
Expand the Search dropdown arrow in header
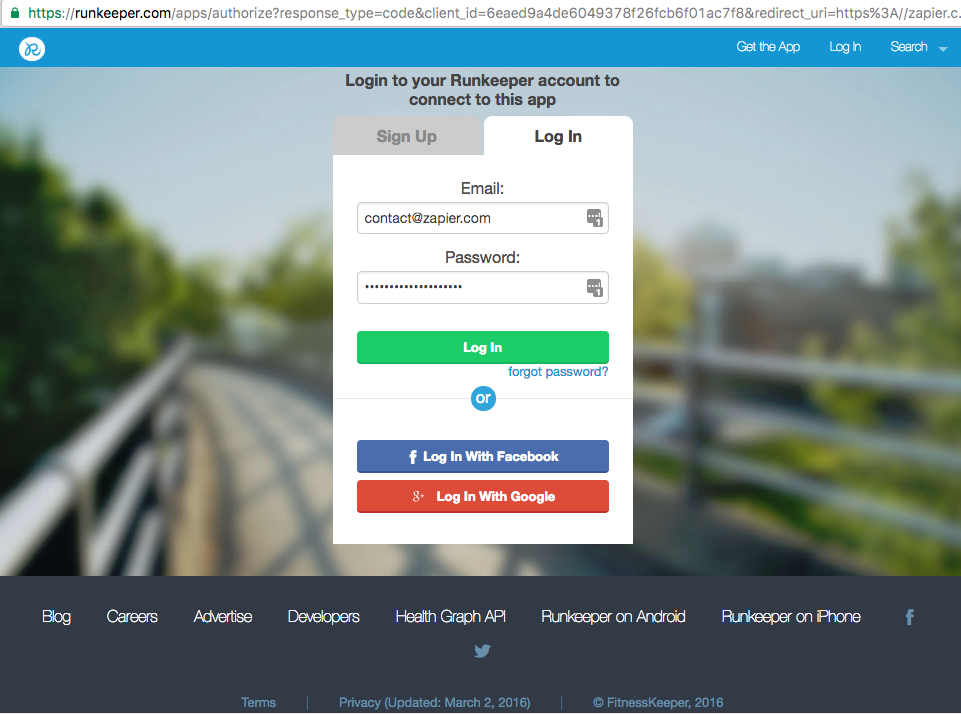point(943,48)
